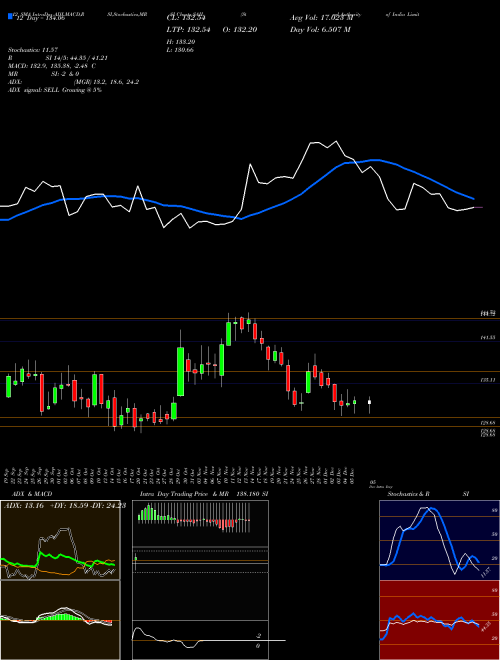Click the RSI 14/5 value '44.35 / 41.21'

coord(87,58)
